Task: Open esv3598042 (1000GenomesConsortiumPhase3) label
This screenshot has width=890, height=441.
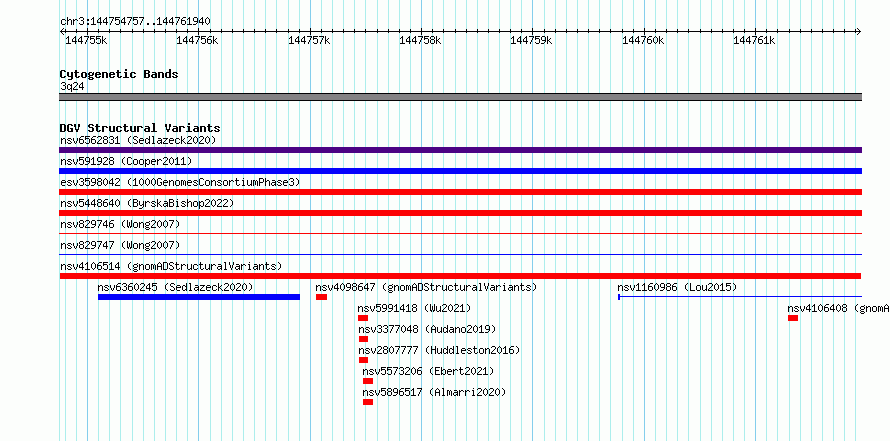Action: [180, 182]
